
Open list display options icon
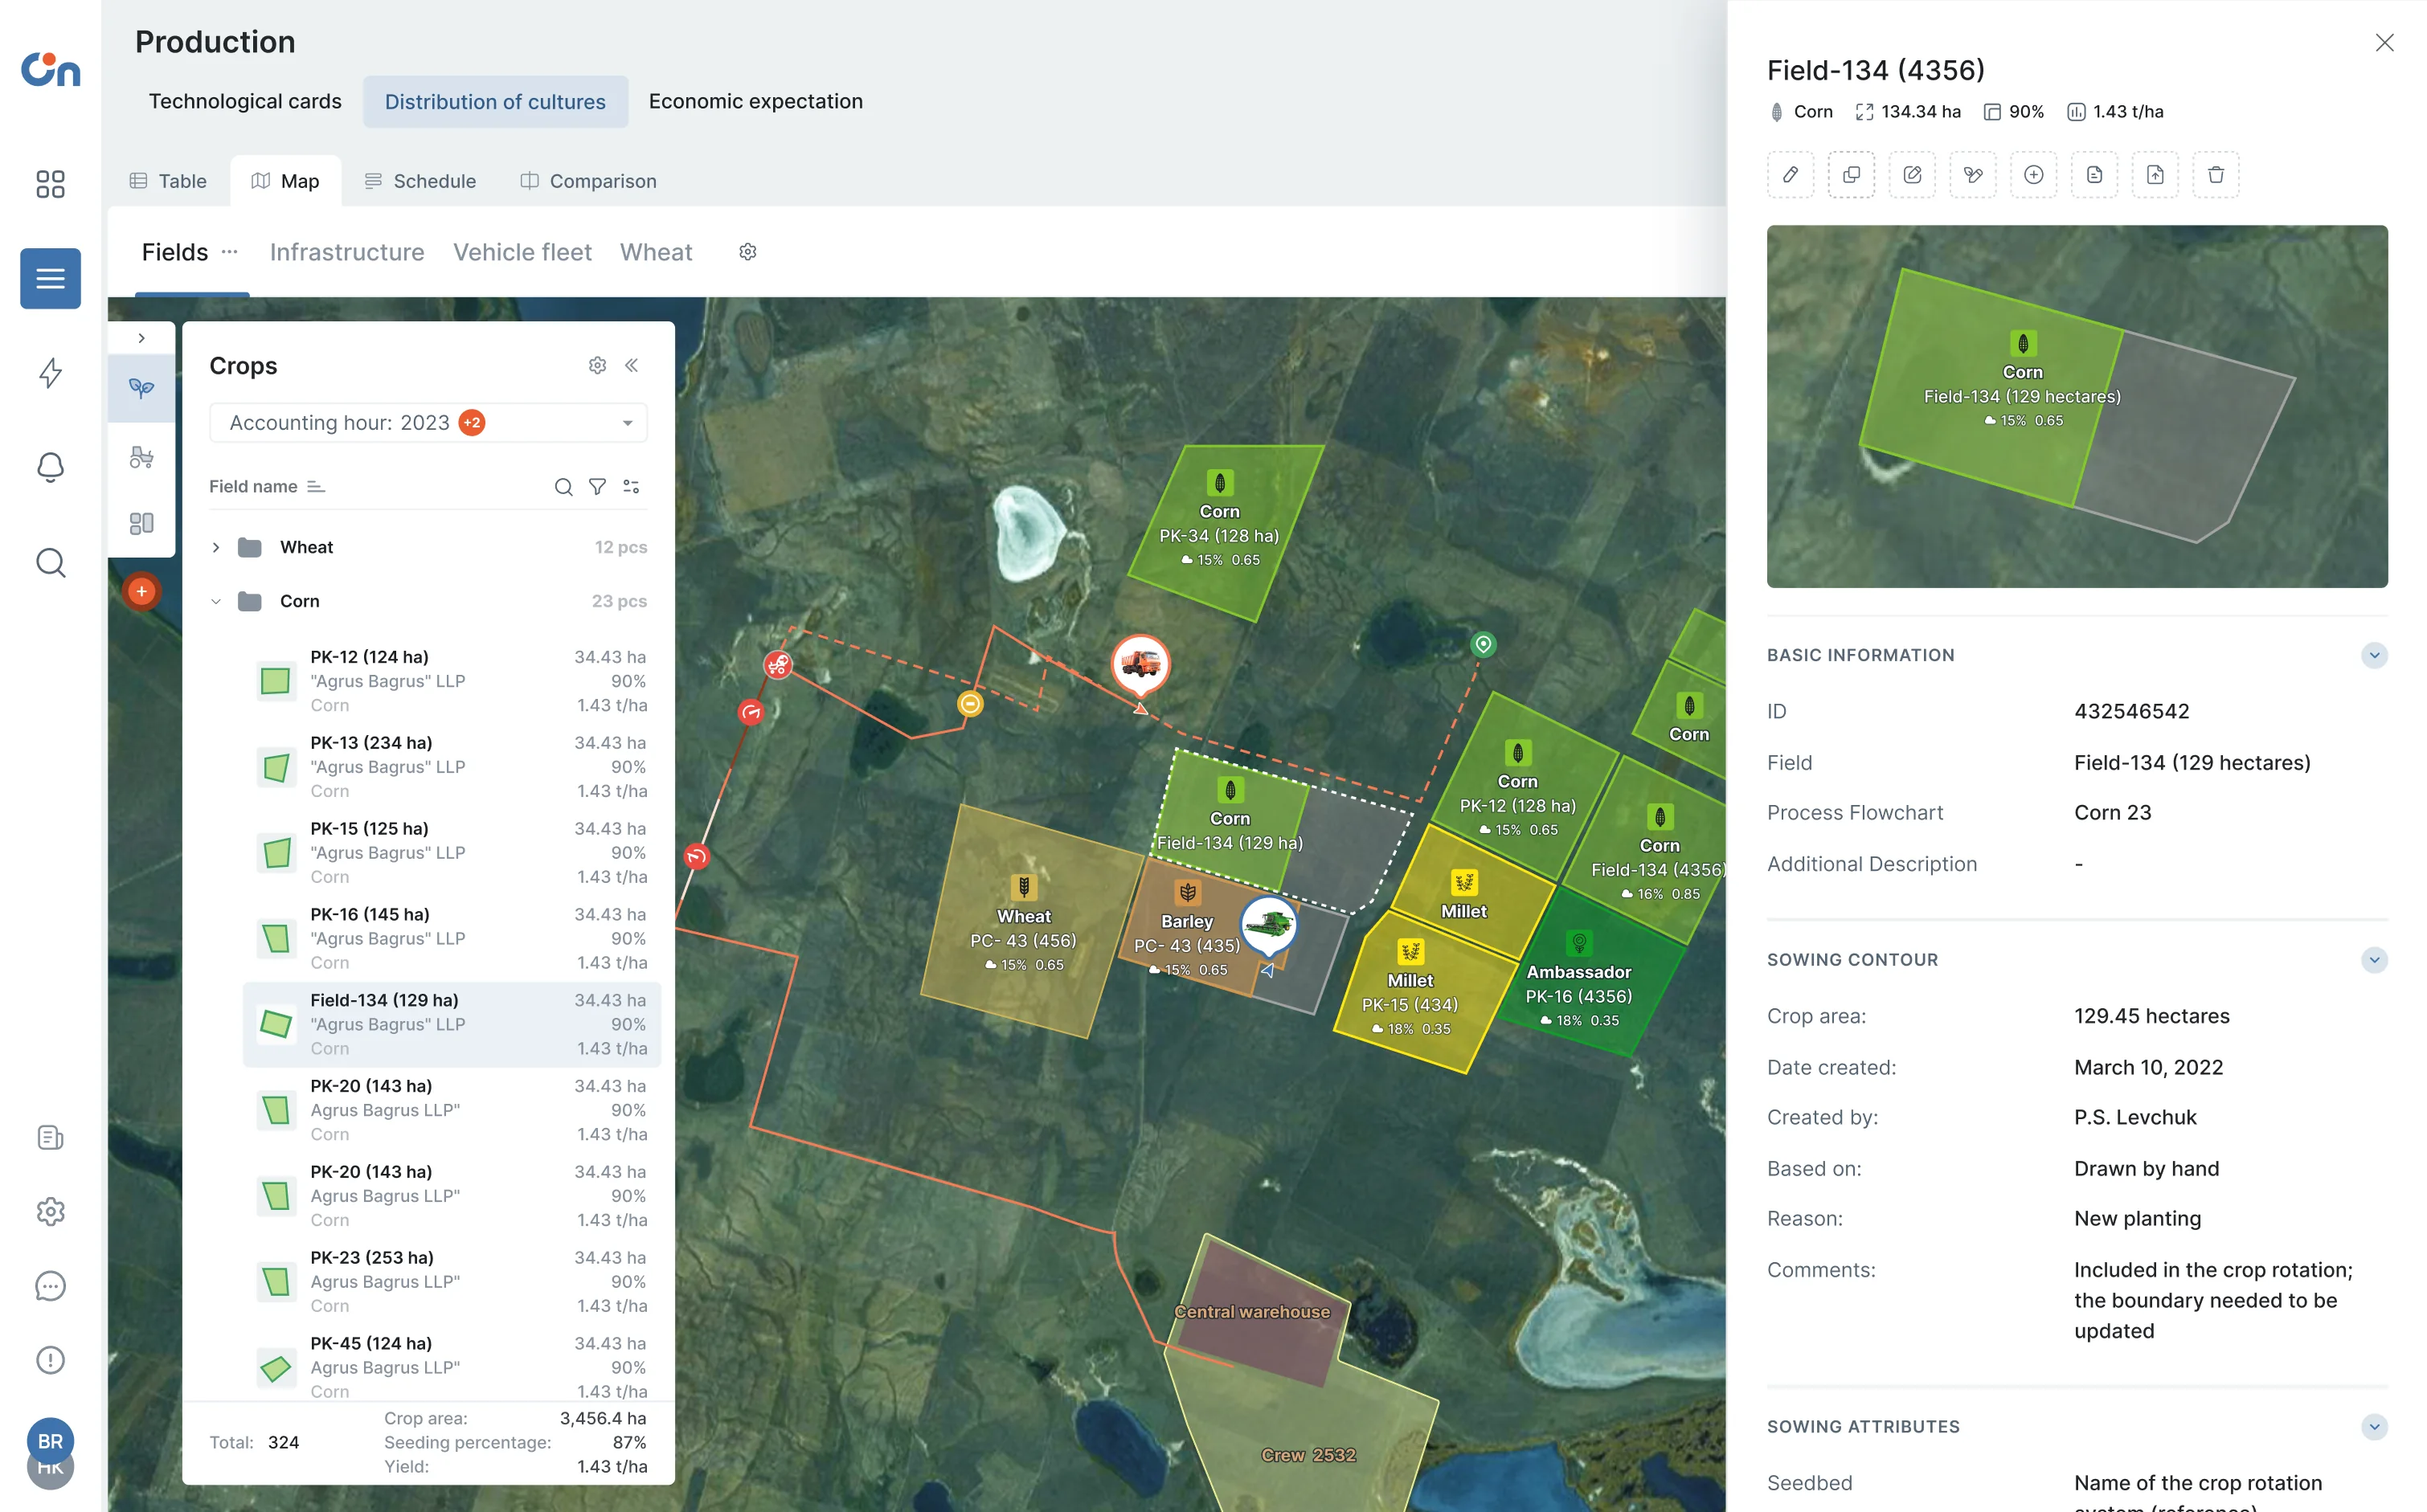631,487
